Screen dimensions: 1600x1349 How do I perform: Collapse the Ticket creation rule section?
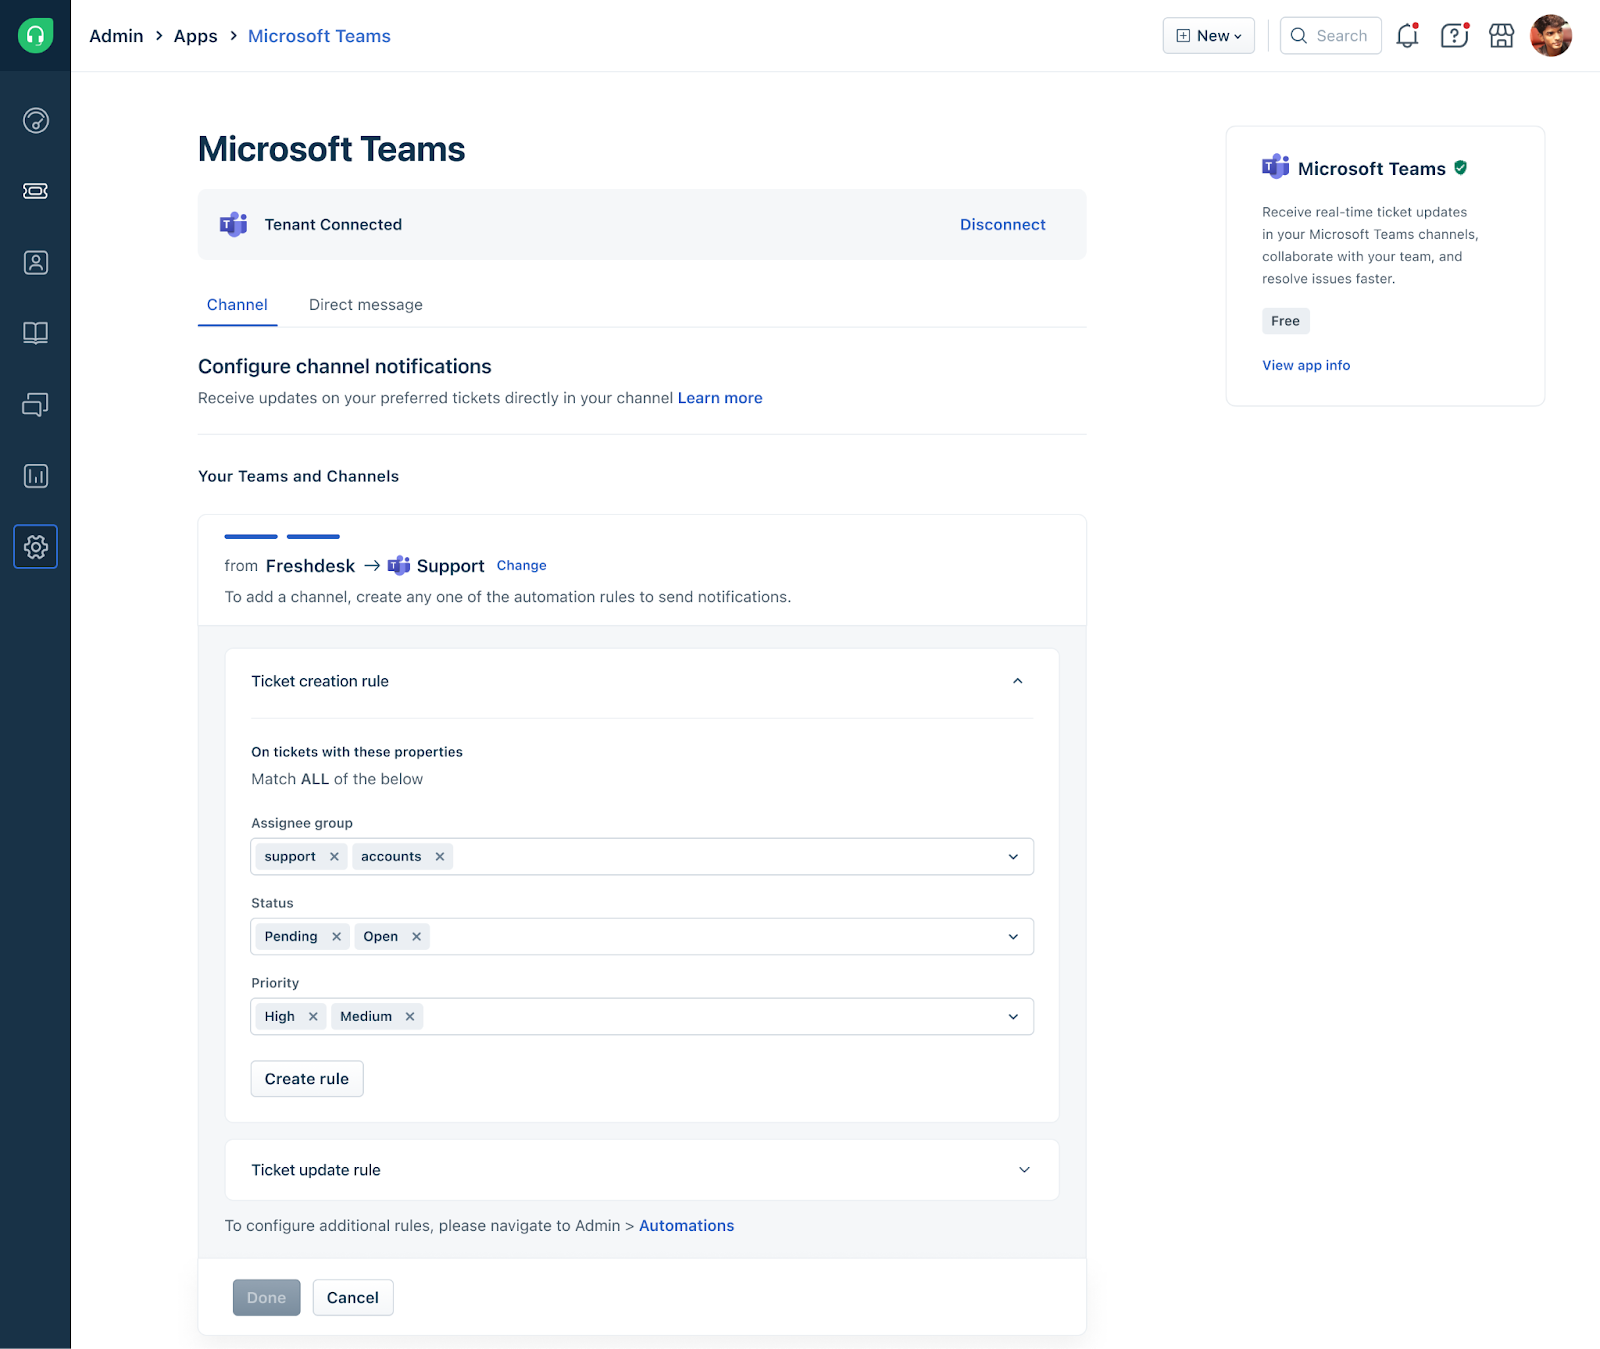coord(1017,681)
